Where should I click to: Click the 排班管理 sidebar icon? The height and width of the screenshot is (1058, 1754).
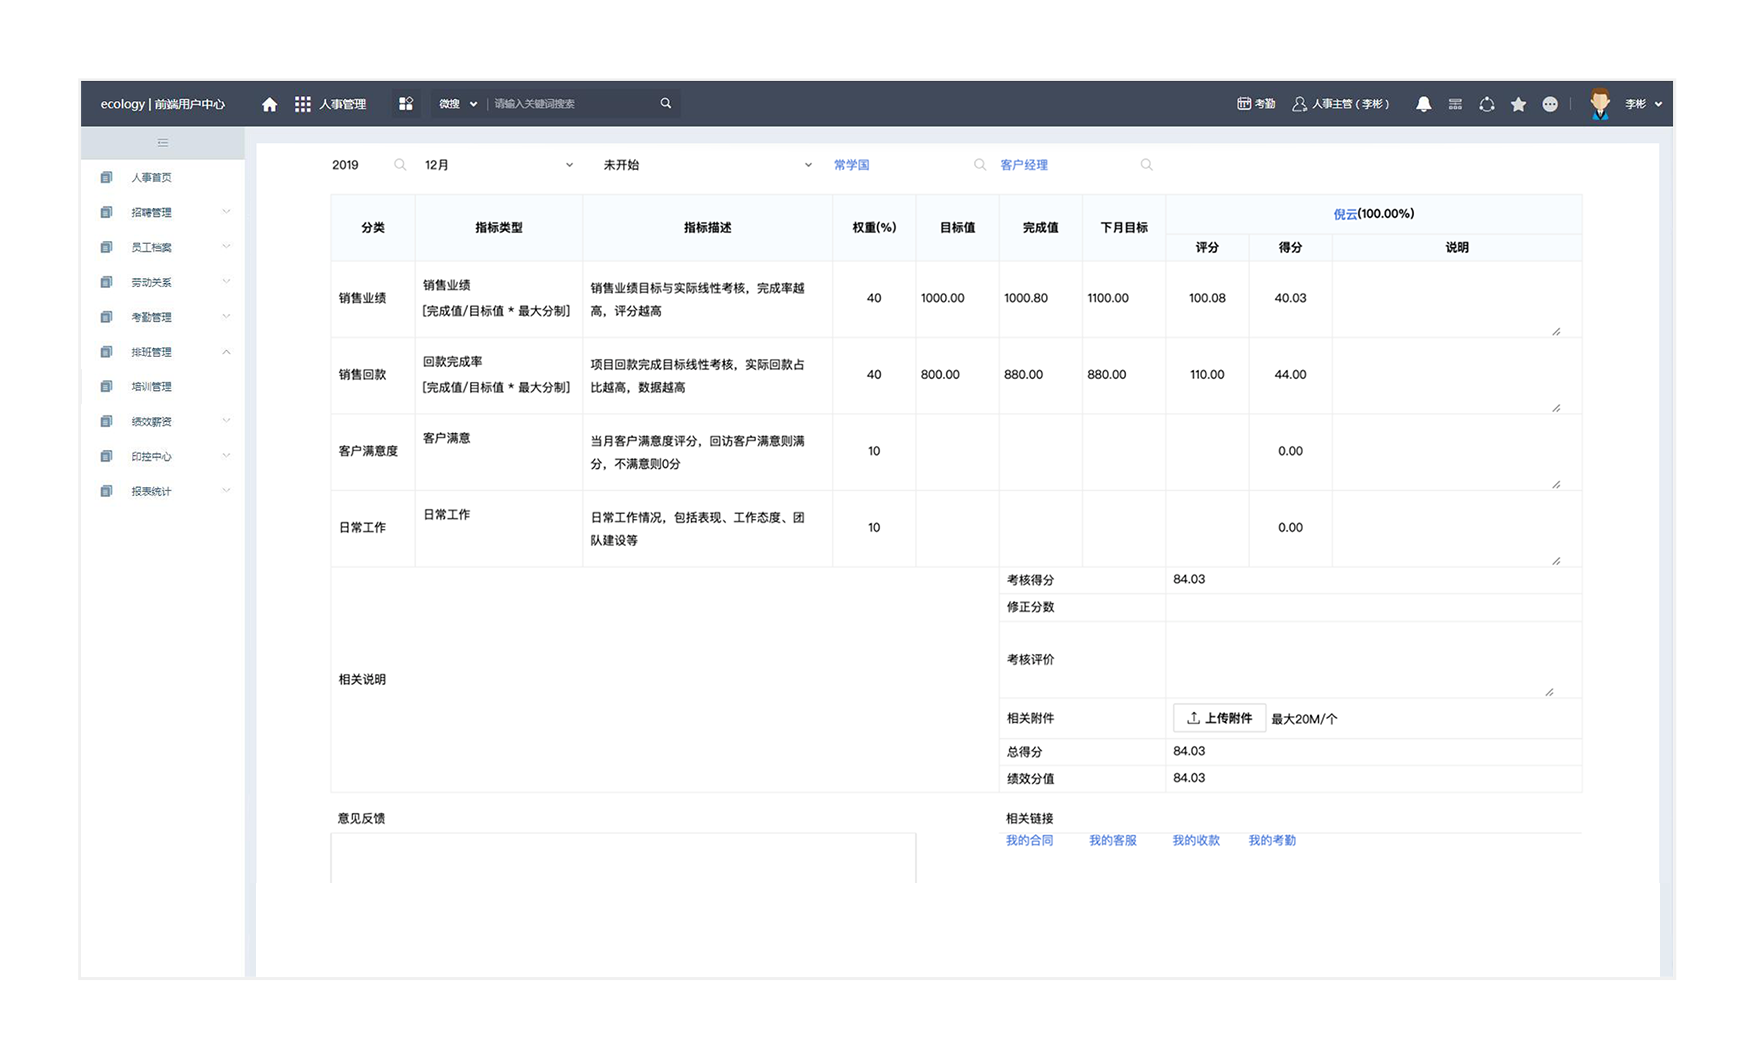[107, 352]
